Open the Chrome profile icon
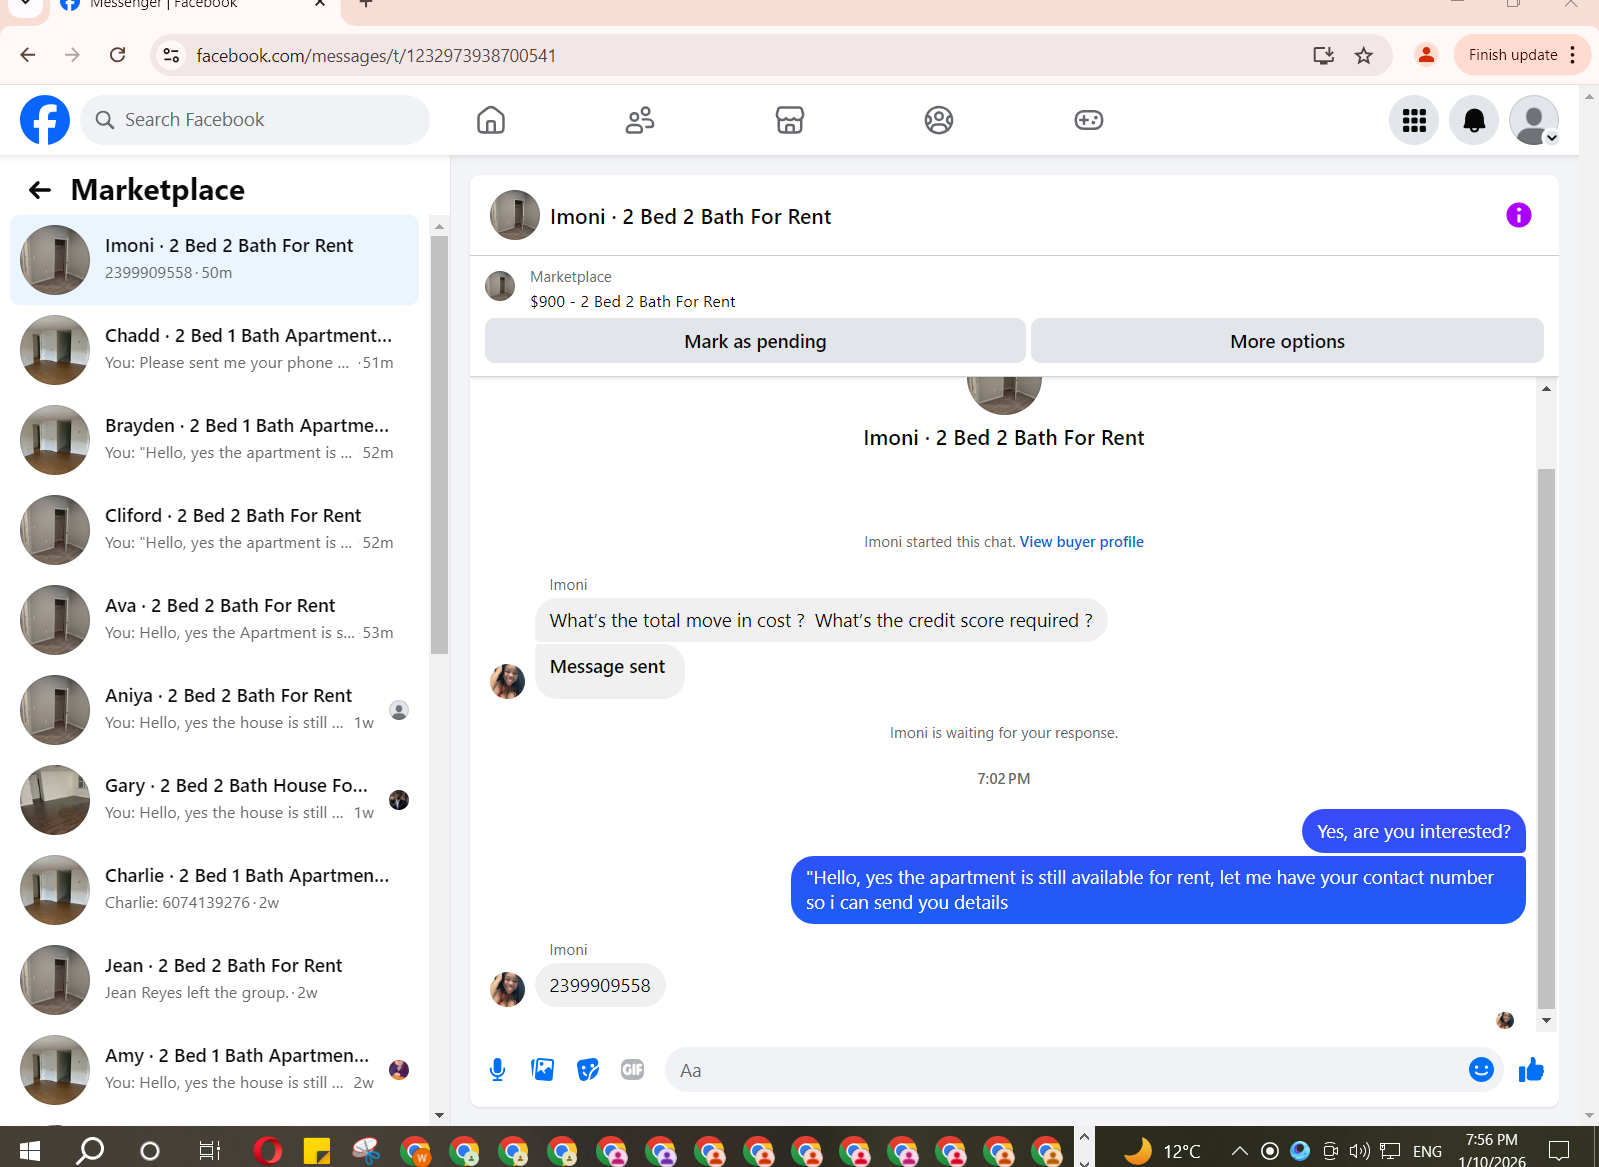Screen dimensions: 1599x1167 click(x=1426, y=55)
